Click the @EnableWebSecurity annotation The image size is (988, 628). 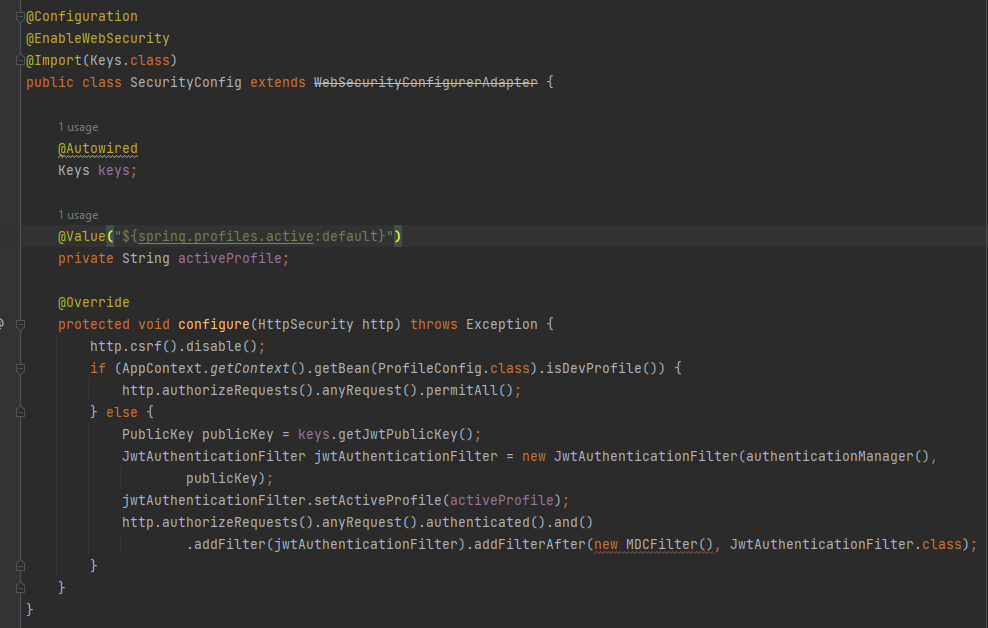pyautogui.click(x=95, y=38)
